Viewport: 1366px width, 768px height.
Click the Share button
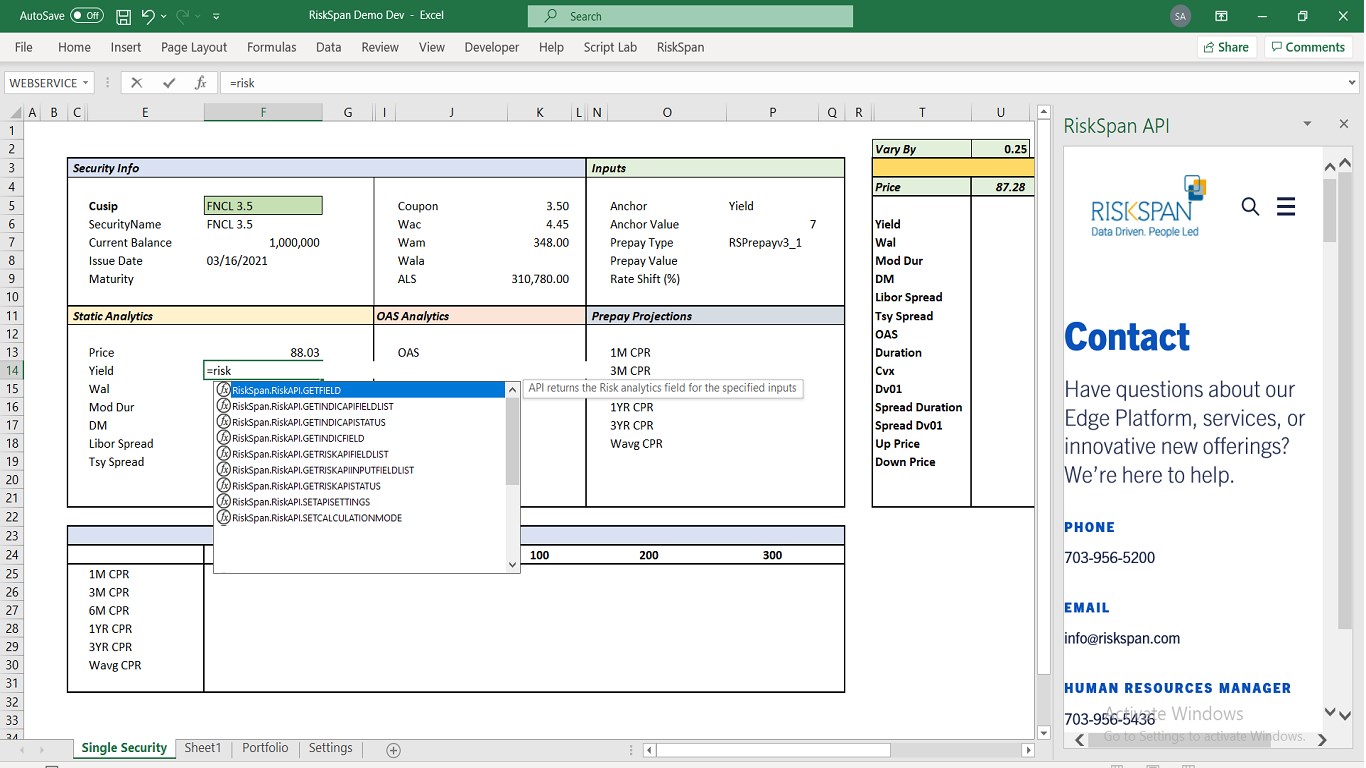tap(1225, 47)
